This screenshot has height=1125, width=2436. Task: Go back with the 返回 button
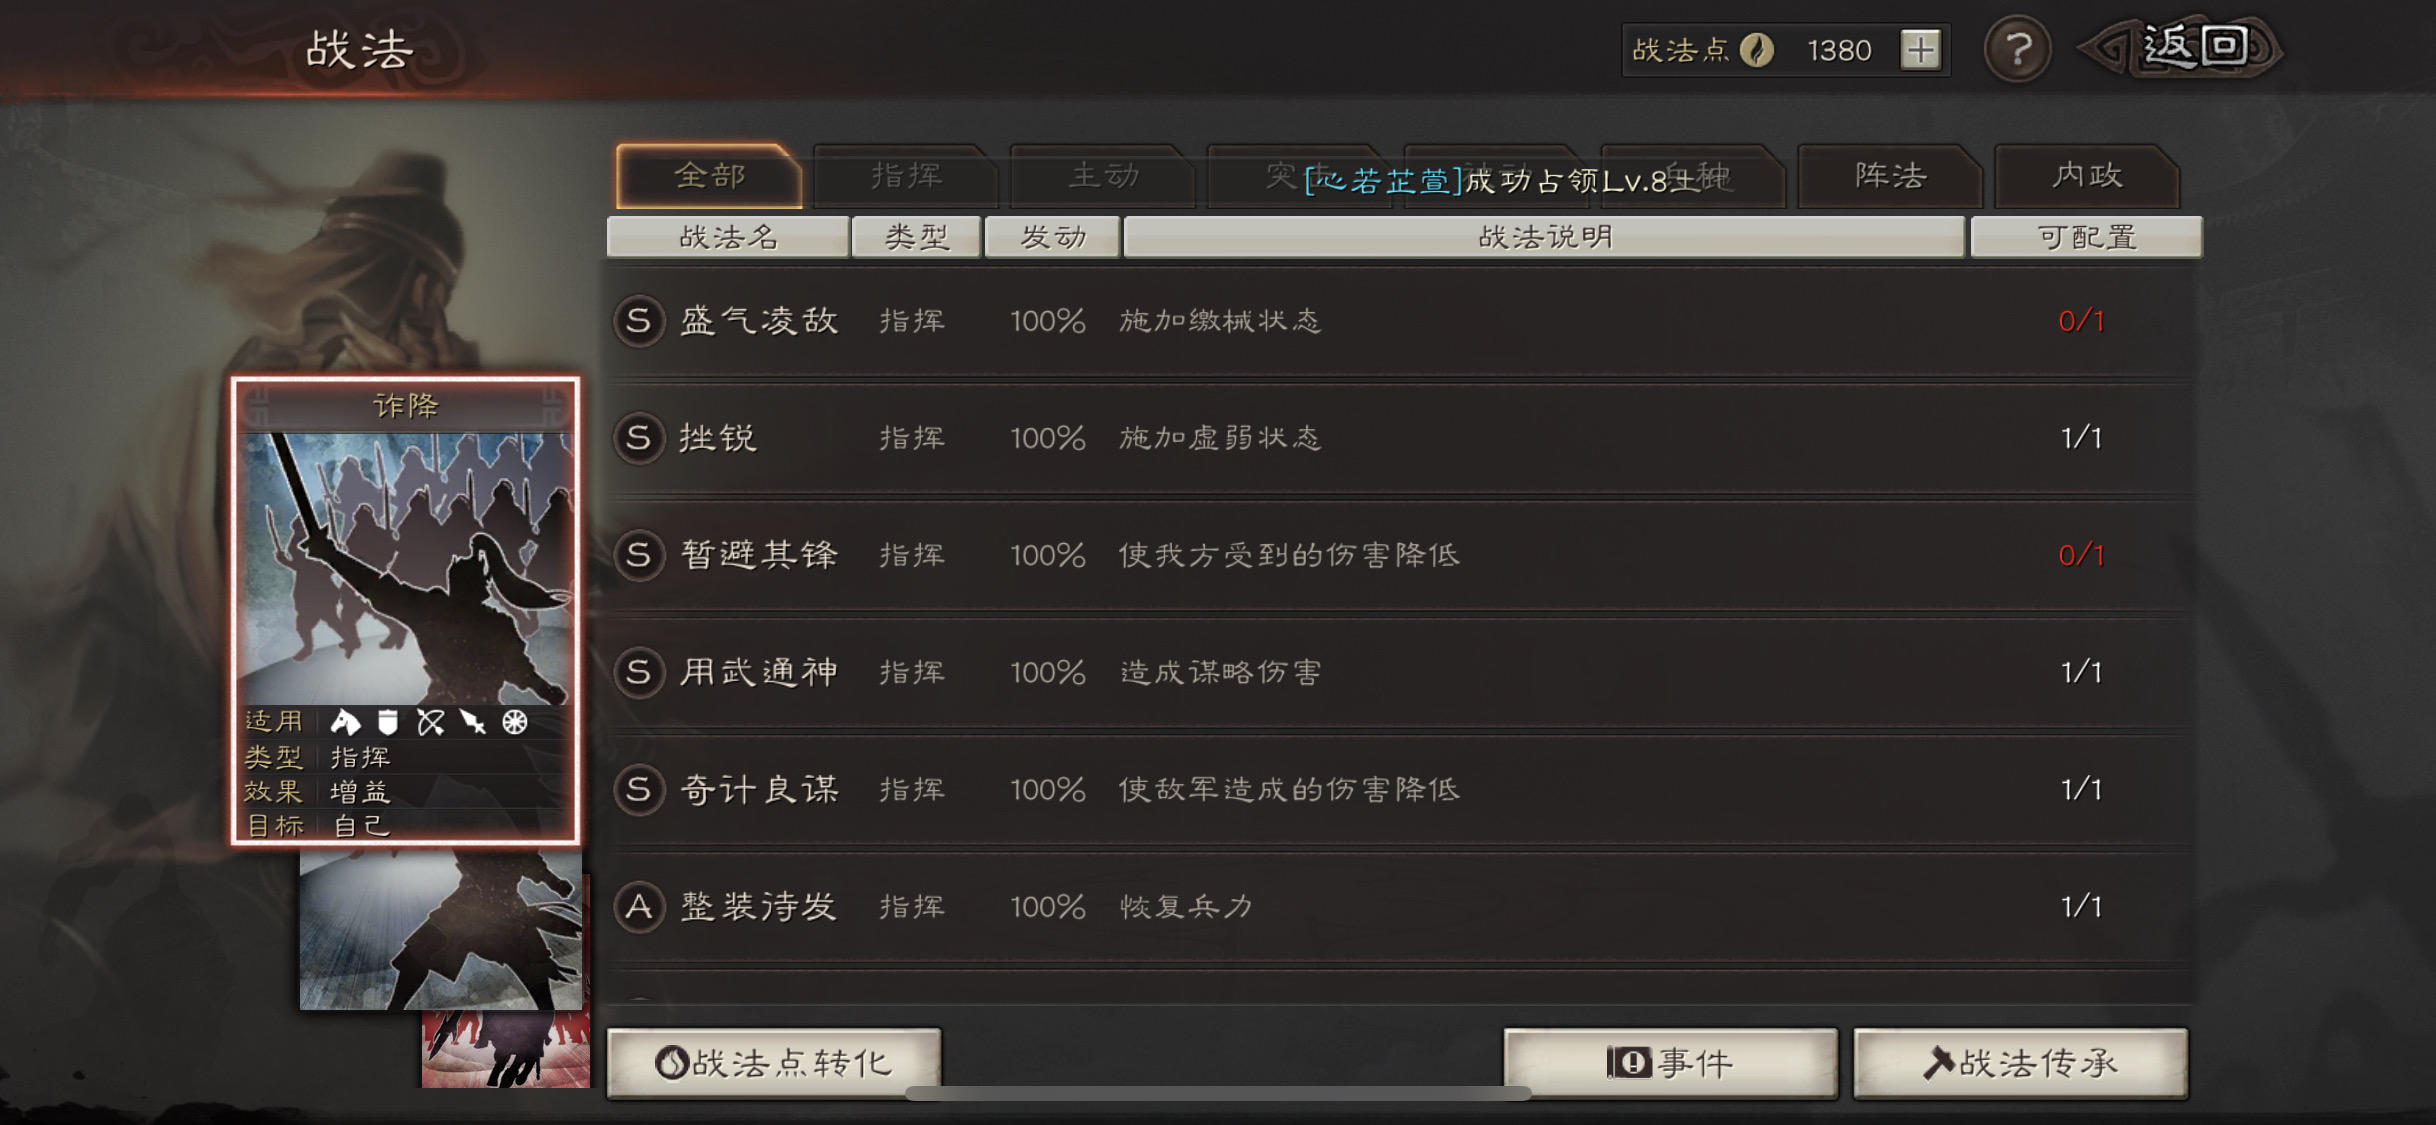[2180, 48]
